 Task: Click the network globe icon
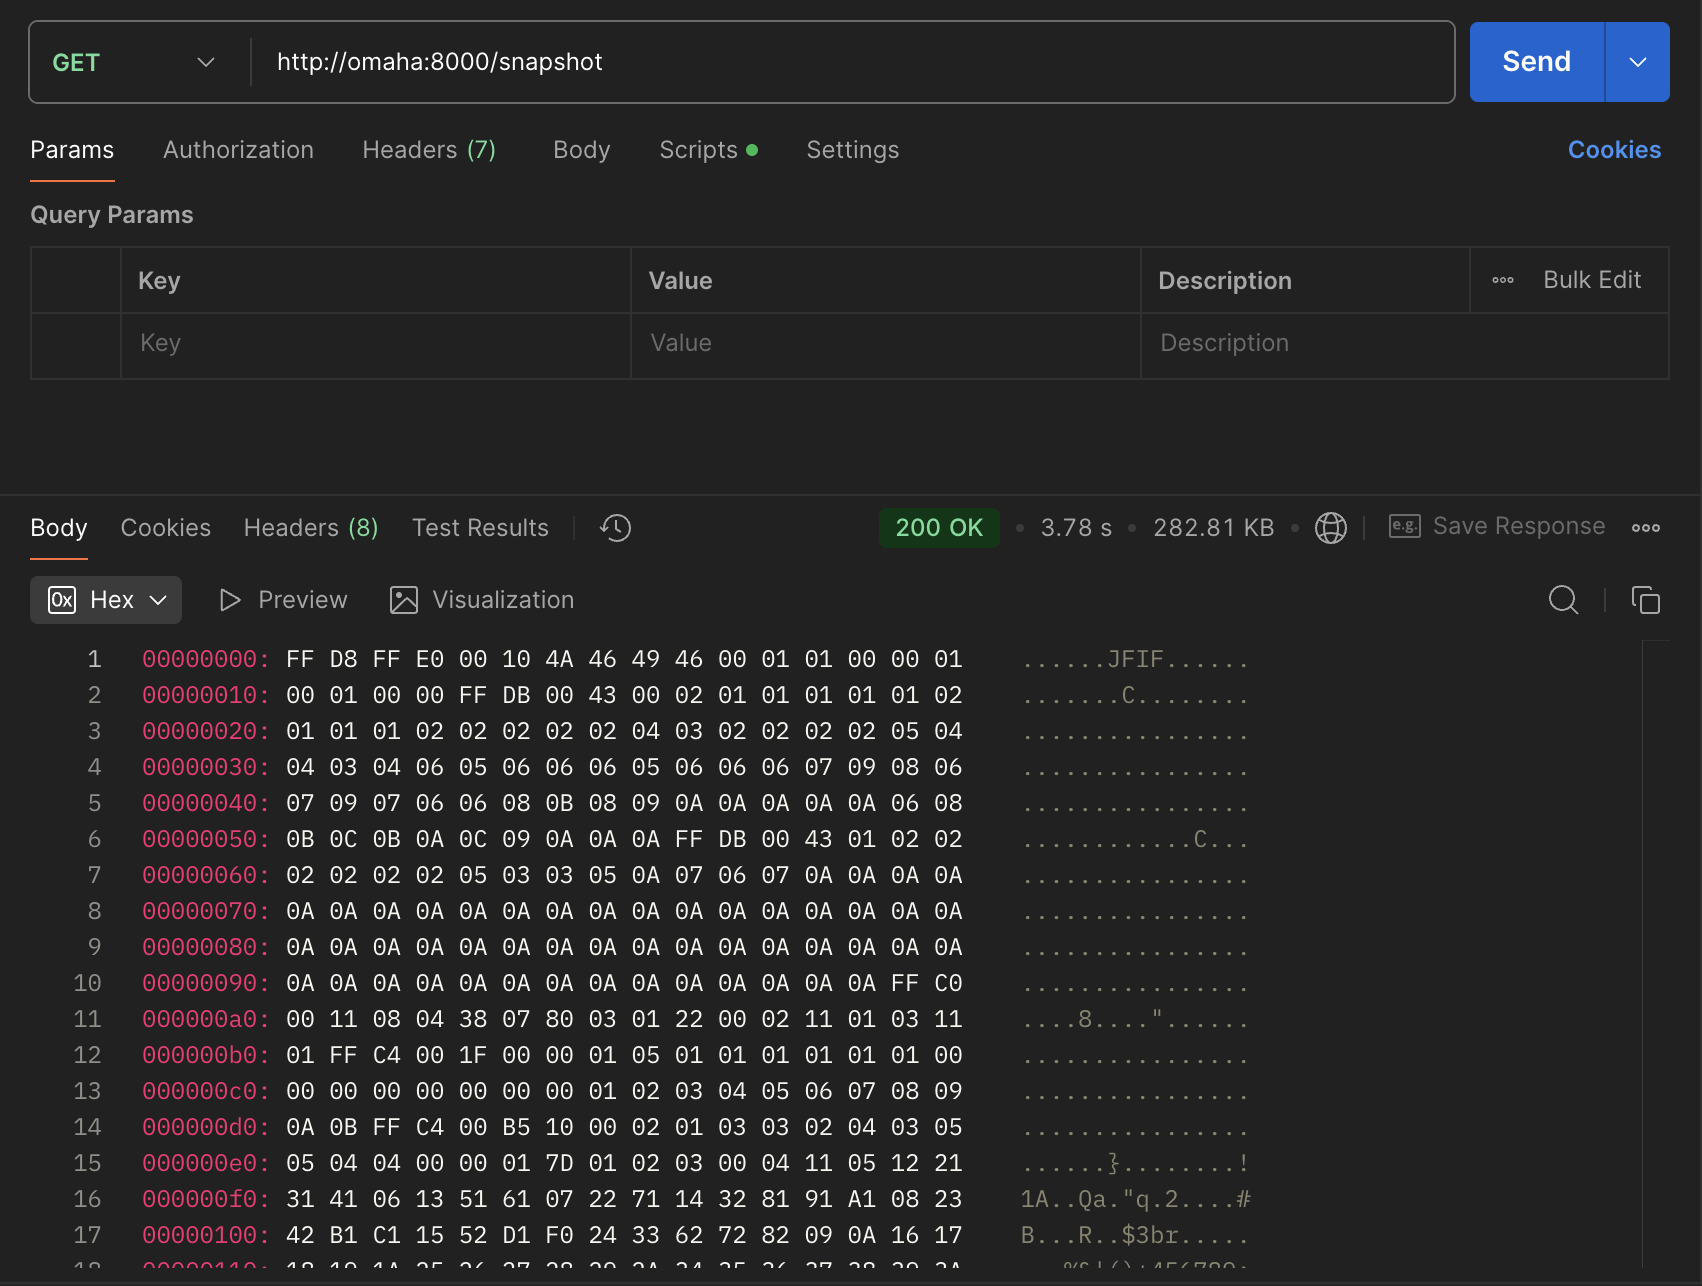click(x=1330, y=528)
